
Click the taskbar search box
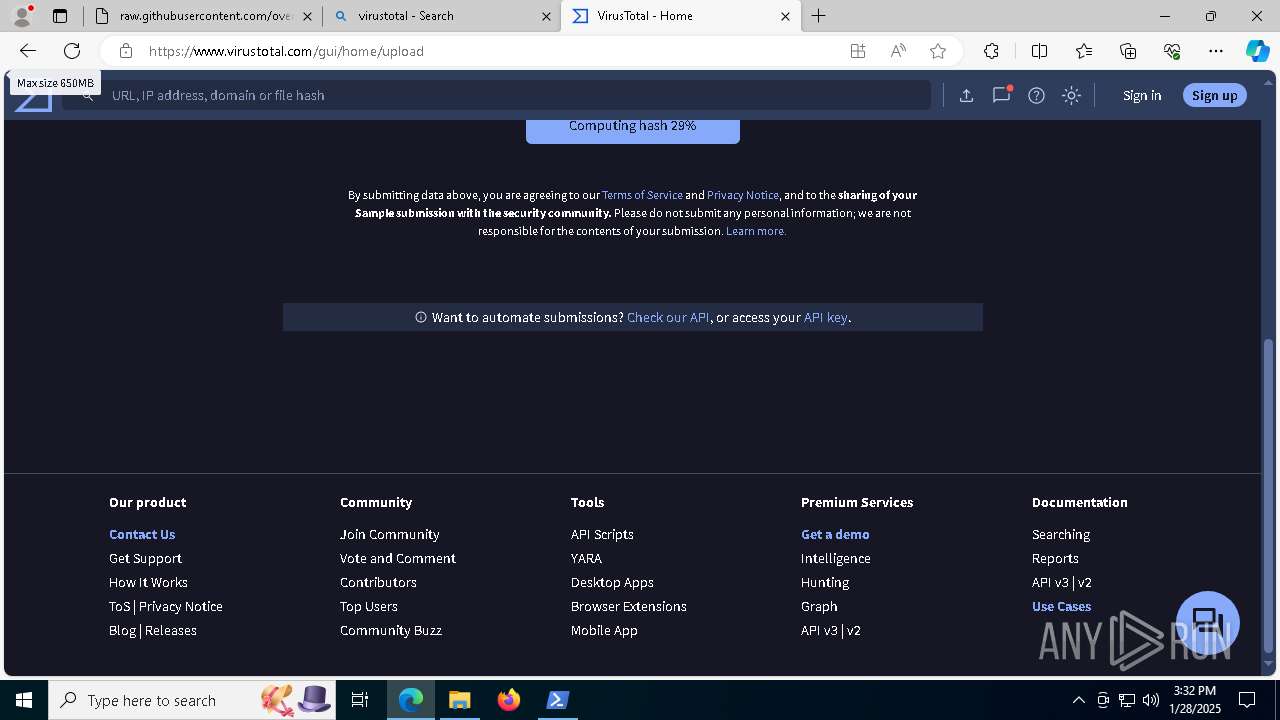click(x=194, y=700)
